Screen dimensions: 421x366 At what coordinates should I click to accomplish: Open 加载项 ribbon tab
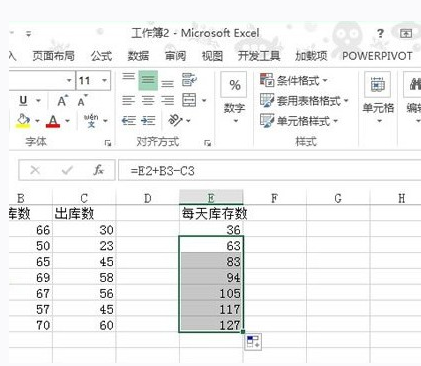point(311,56)
